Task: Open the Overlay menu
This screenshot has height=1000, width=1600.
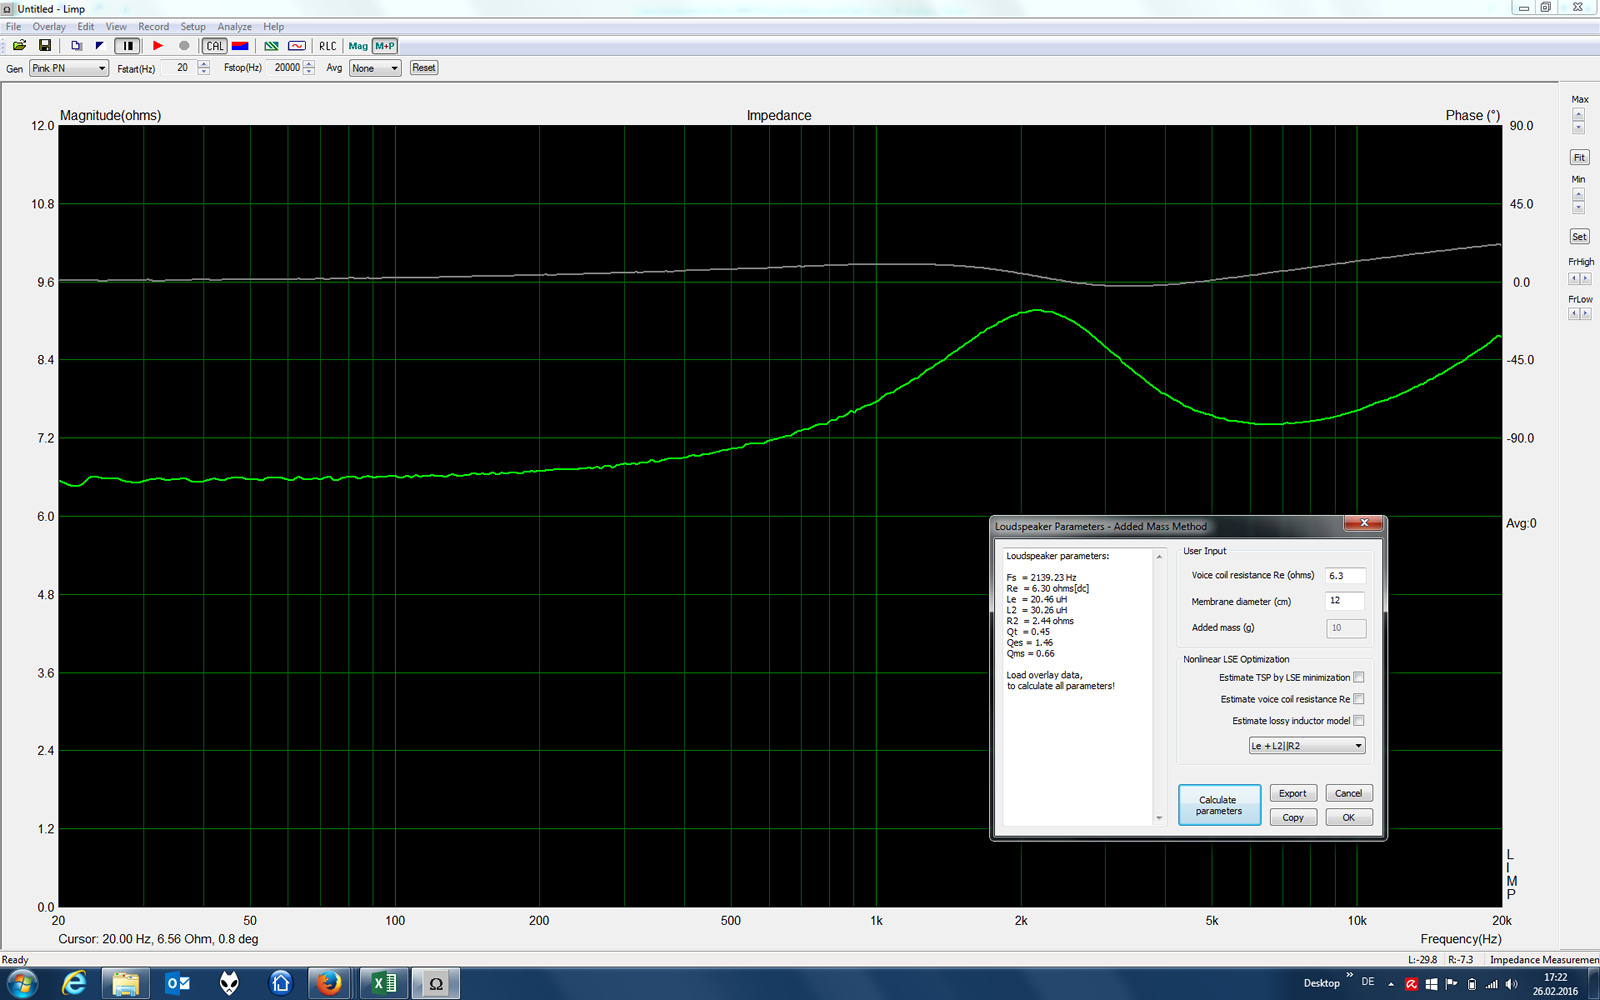Action: pyautogui.click(x=49, y=27)
